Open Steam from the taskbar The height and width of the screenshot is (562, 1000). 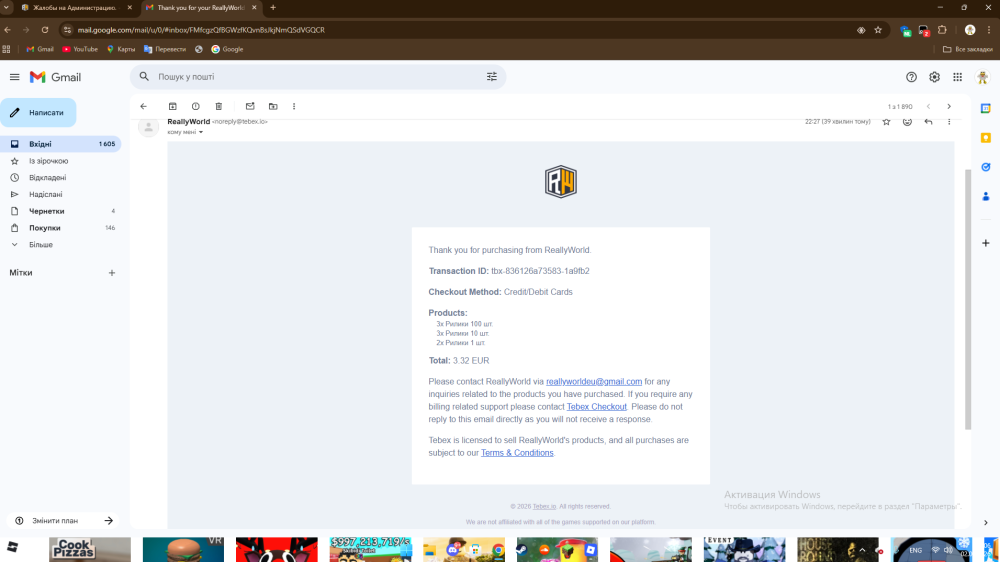click(x=522, y=549)
